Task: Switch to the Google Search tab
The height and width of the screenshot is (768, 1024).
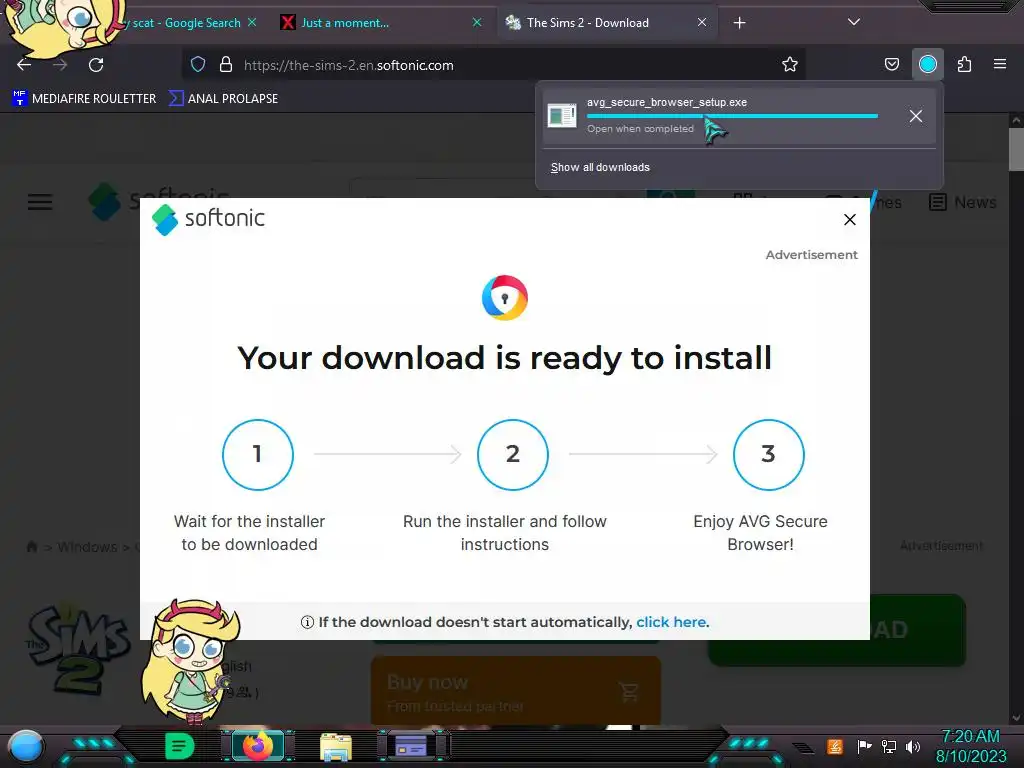Action: click(186, 23)
